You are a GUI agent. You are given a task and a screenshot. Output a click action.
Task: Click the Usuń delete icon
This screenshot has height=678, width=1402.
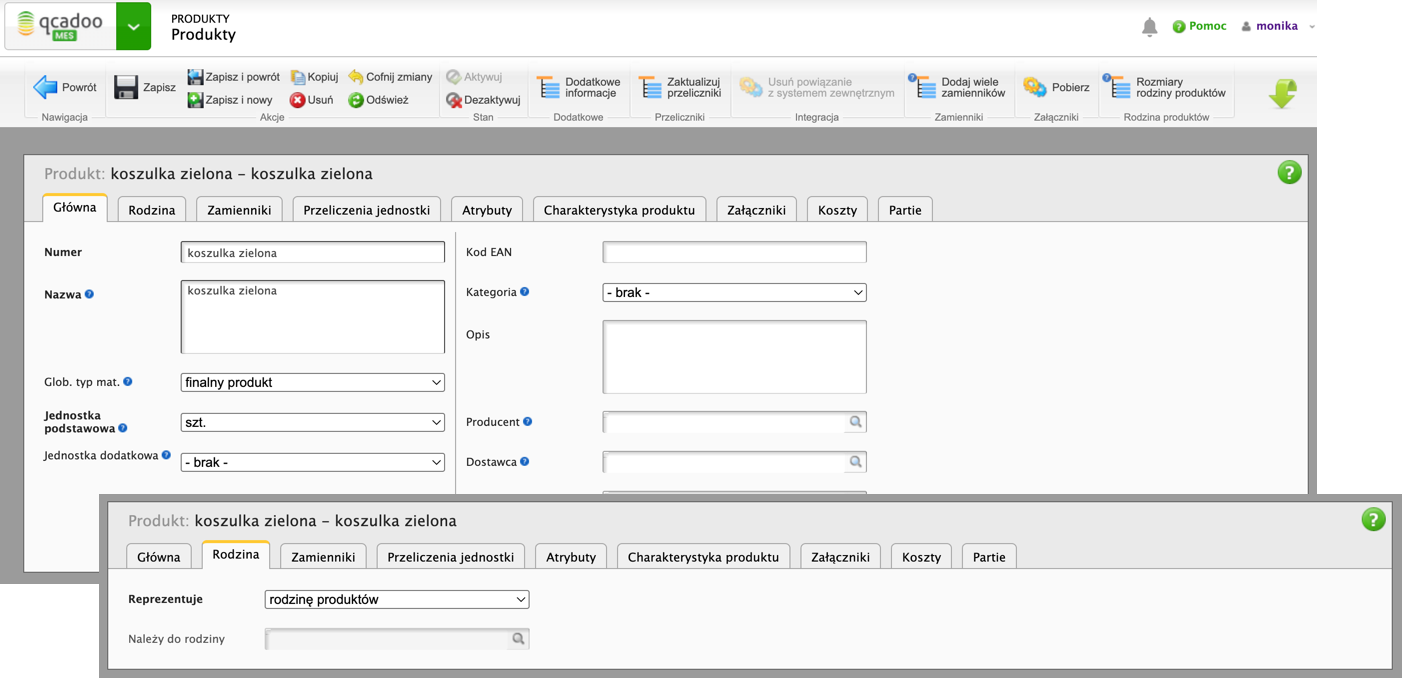(x=297, y=100)
